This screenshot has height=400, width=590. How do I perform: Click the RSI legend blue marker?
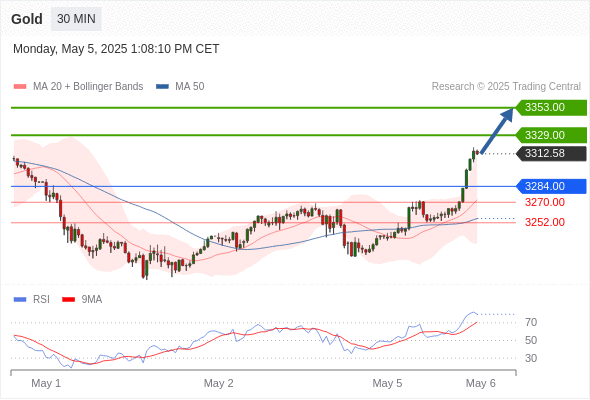coord(20,300)
